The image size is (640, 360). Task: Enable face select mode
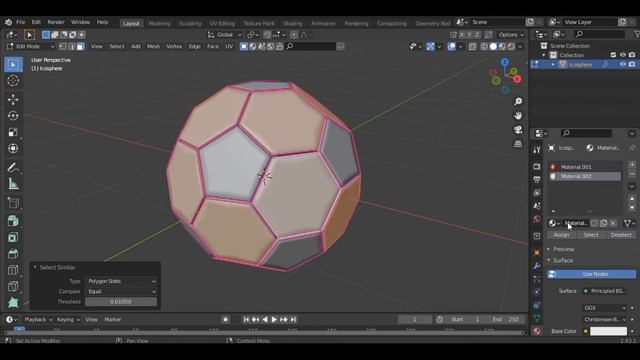80,47
